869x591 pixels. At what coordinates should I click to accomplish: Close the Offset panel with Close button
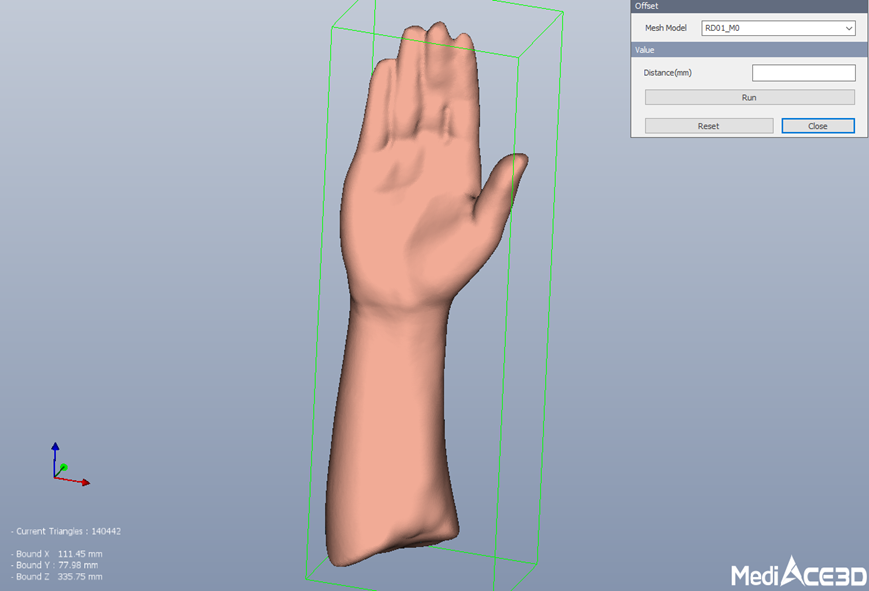(x=817, y=126)
